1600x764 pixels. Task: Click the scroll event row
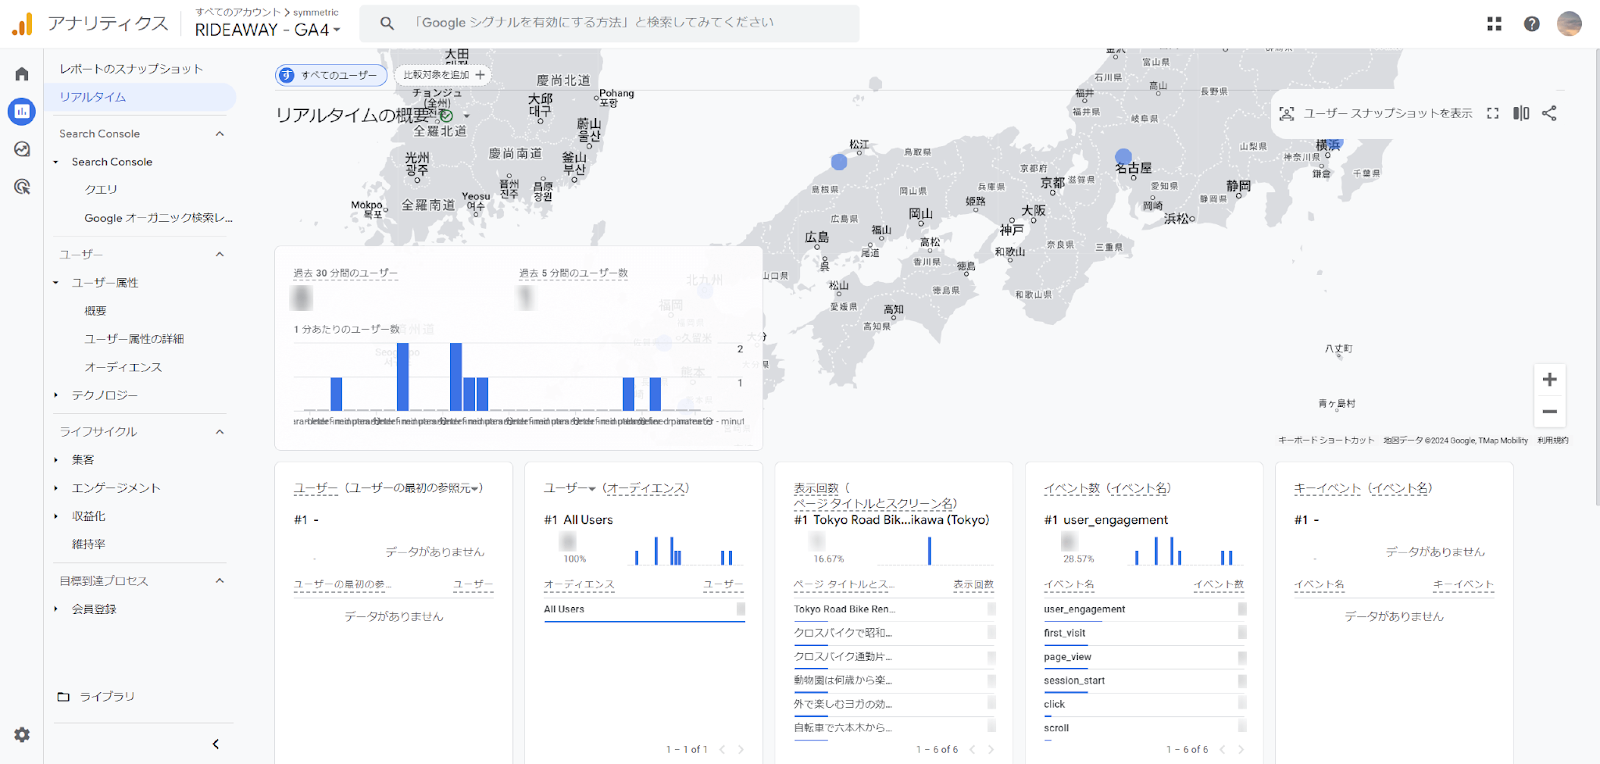[x=1145, y=729]
